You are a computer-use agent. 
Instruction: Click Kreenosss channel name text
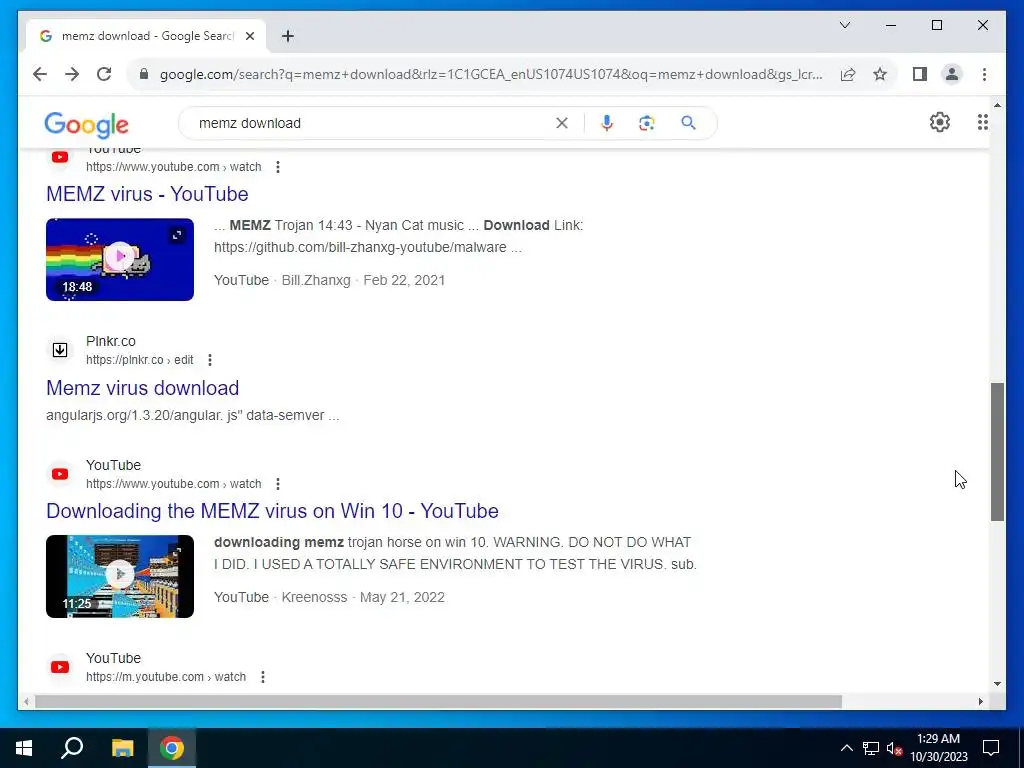point(314,597)
